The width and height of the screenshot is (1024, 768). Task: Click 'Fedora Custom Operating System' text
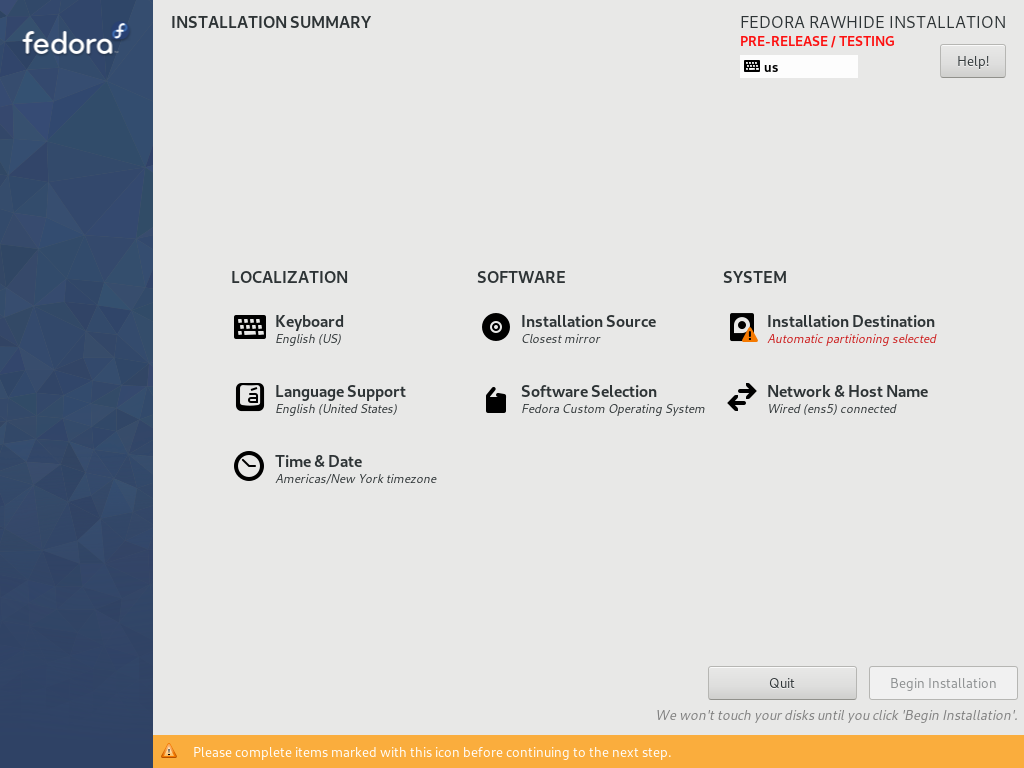pos(613,409)
